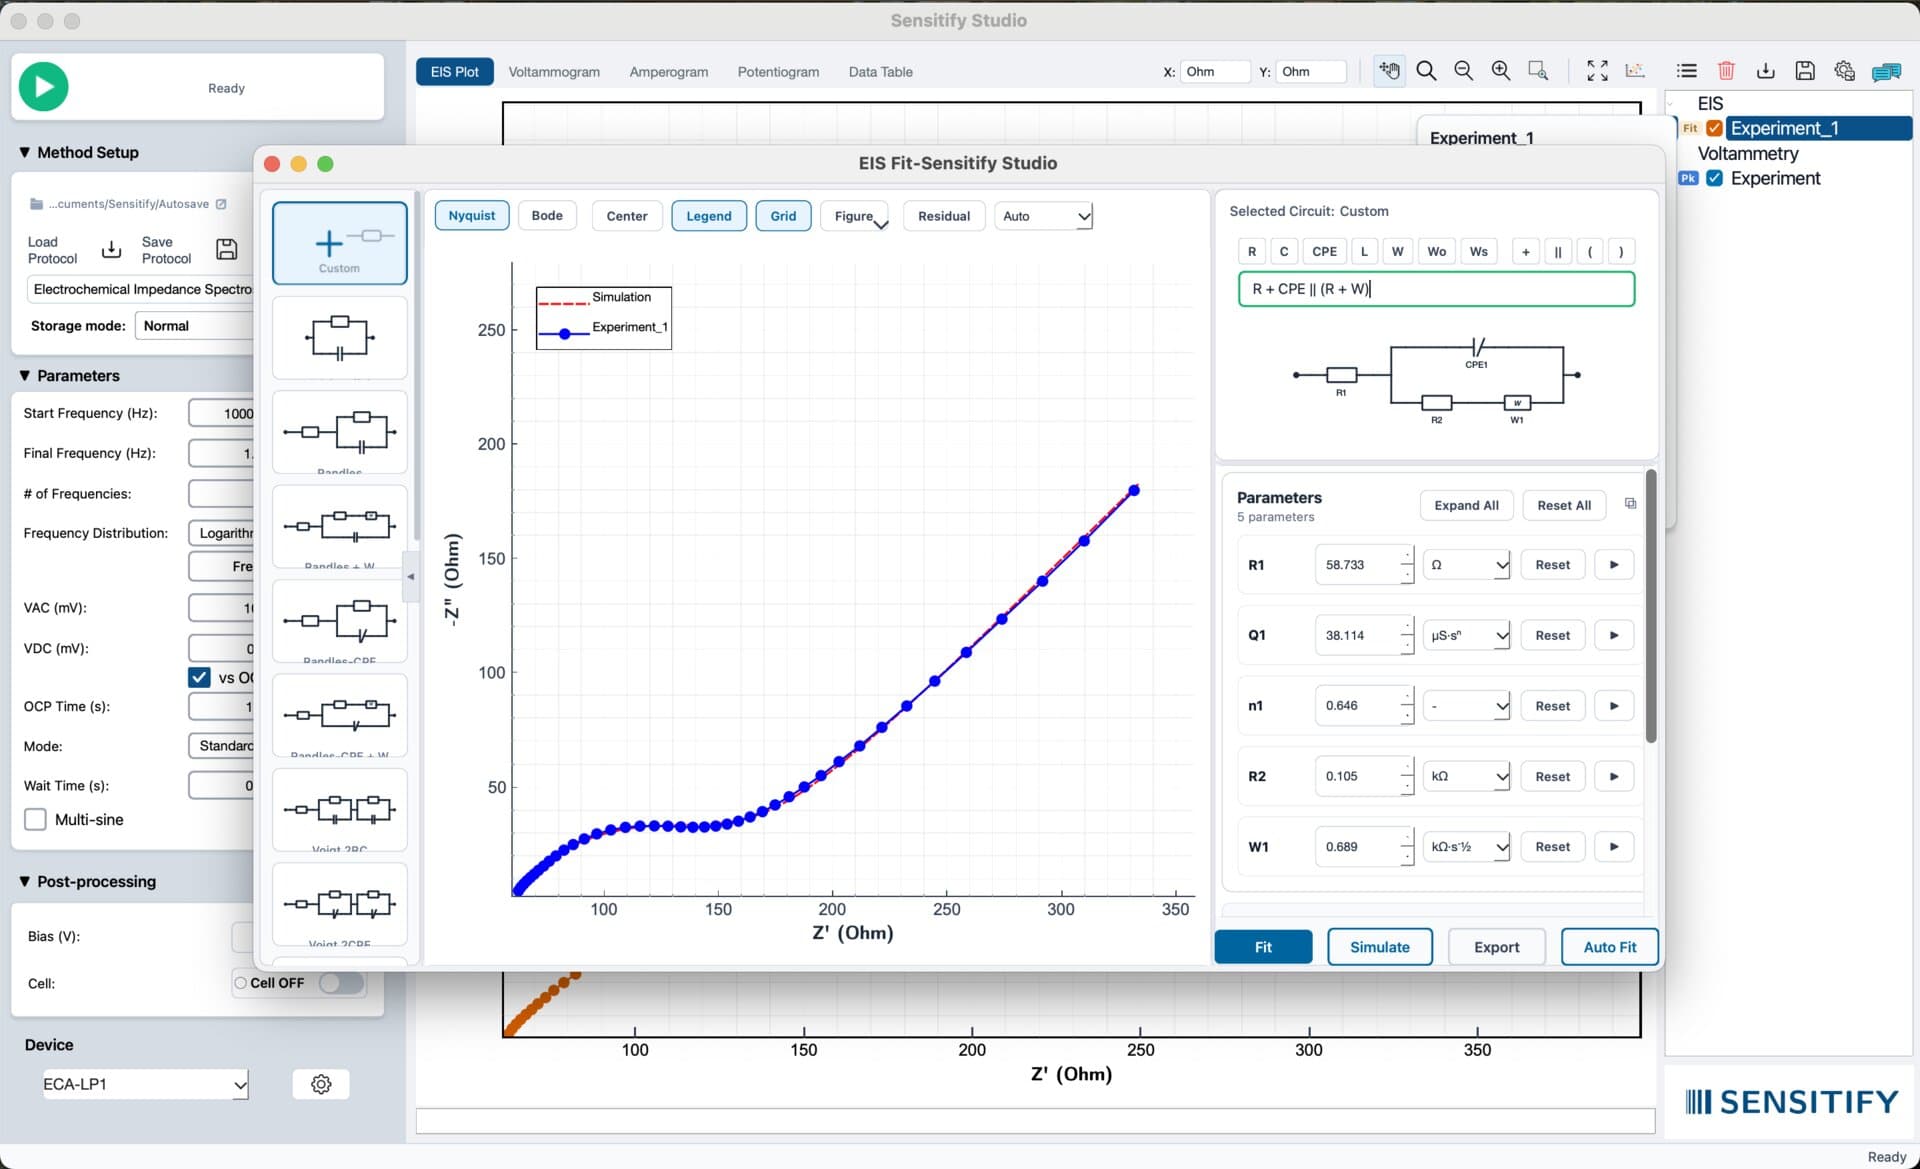This screenshot has height=1169, width=1920.
Task: Open the Figure dropdown menu
Action: pyautogui.click(x=855, y=216)
